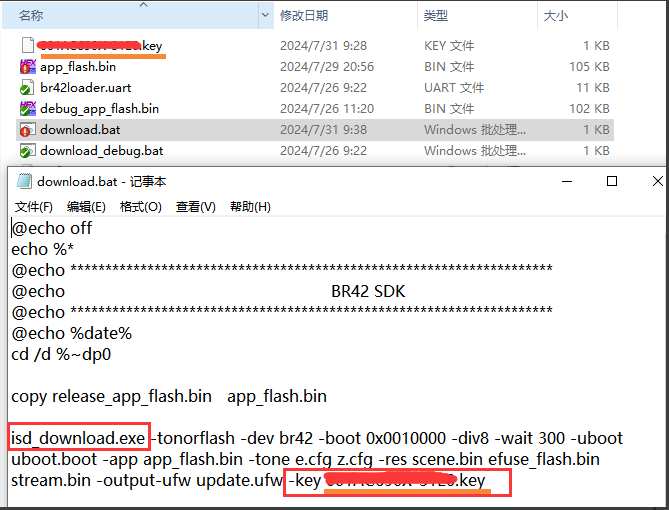
Task: Open the 查看(V) menu in Notepad
Action: point(196,207)
